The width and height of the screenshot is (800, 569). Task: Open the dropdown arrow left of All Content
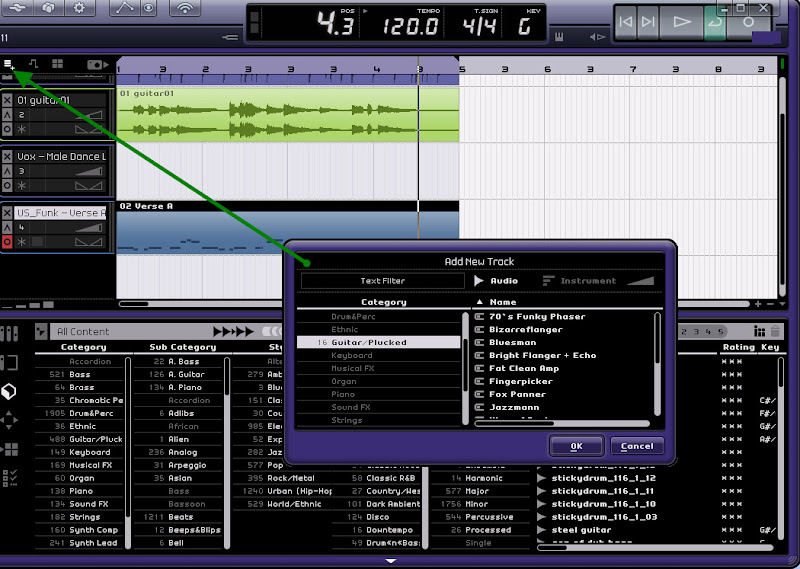pyautogui.click(x=41, y=332)
